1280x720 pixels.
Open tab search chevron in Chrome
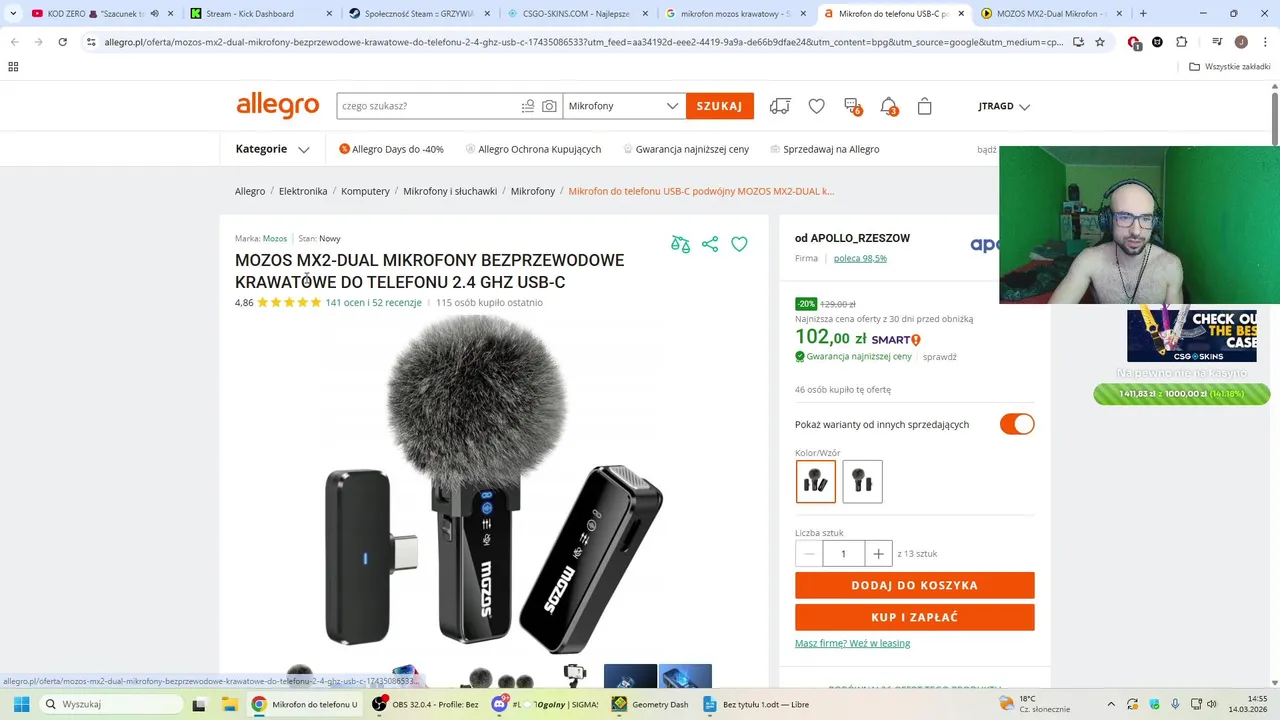tap(13, 14)
